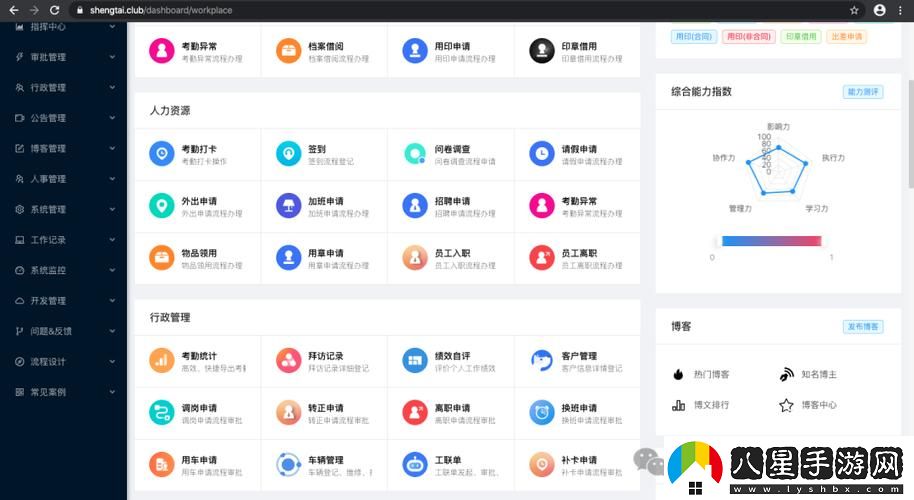
Task: Open the 物品领用 icon
Action: coord(162,258)
